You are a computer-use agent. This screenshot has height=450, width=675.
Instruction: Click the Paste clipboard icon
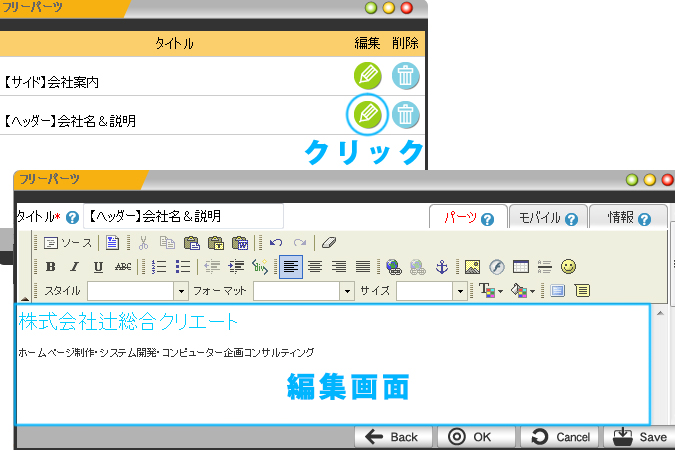191,243
